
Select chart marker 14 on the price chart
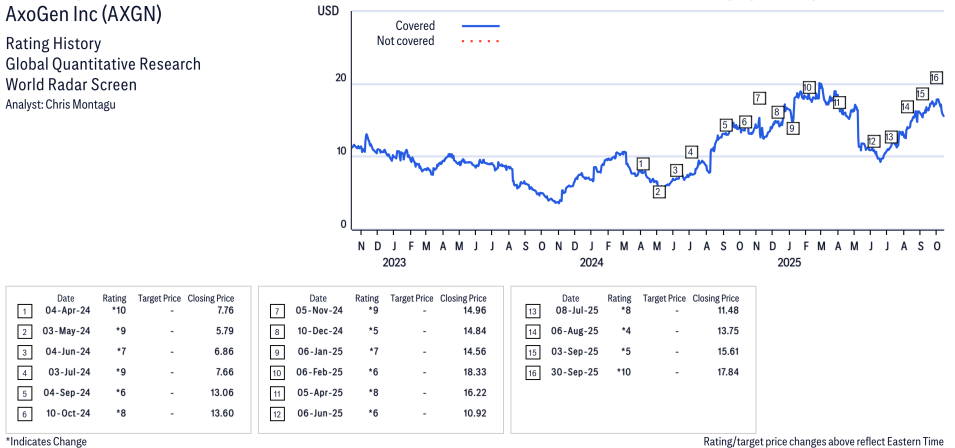(x=906, y=107)
